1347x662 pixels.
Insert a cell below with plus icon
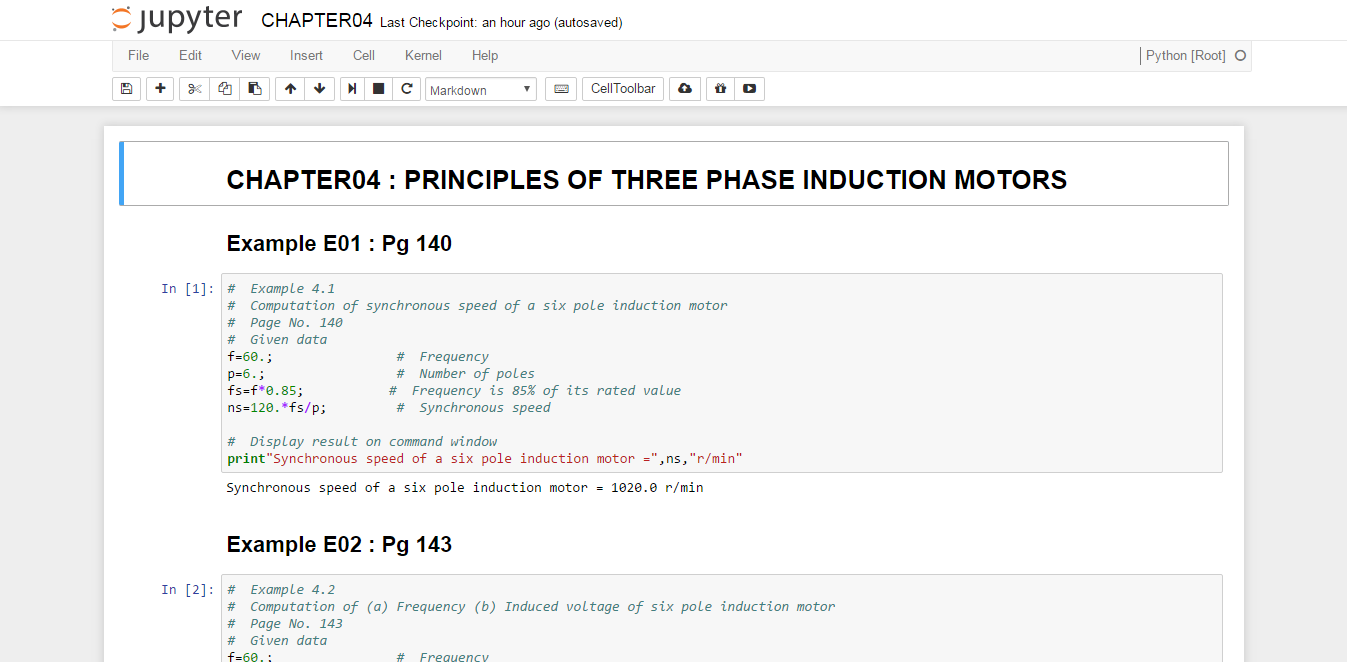160,89
